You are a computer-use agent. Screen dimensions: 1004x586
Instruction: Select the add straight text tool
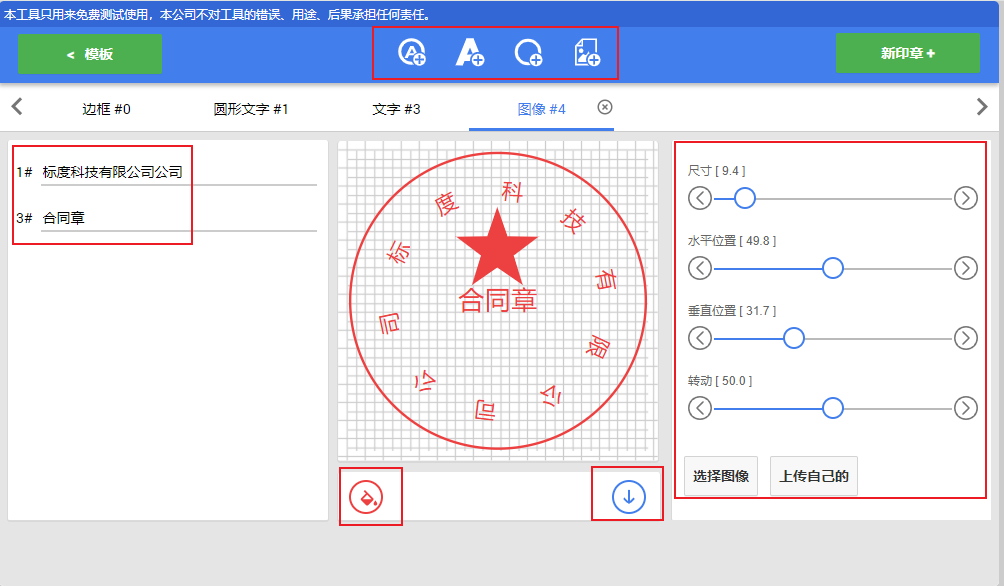coord(470,53)
